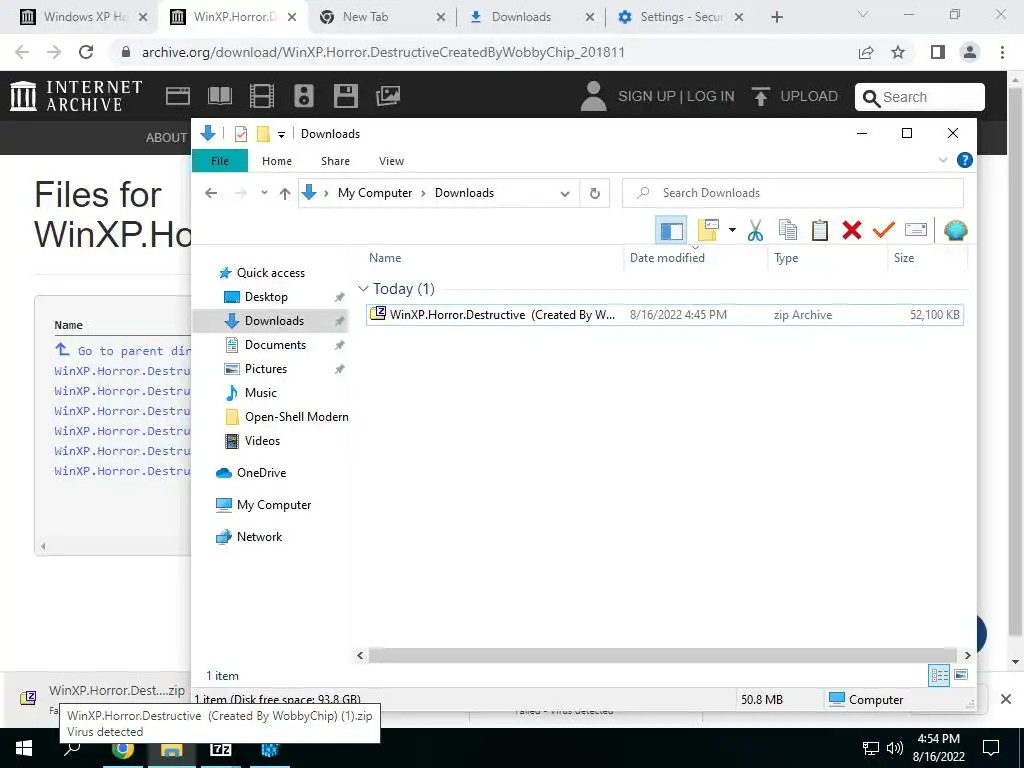Image resolution: width=1024 pixels, height=768 pixels.
Task: Select My Computer in navigation pane
Action: [274, 505]
